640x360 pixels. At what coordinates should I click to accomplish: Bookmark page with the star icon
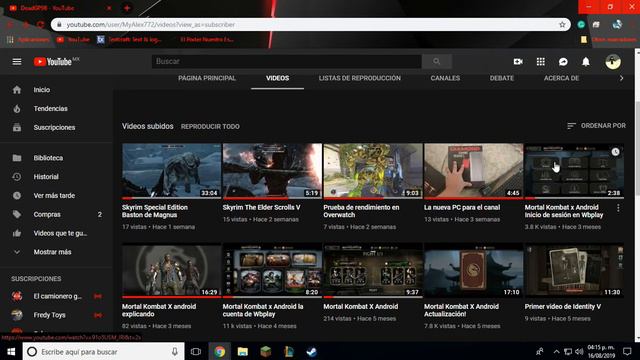(x=562, y=24)
